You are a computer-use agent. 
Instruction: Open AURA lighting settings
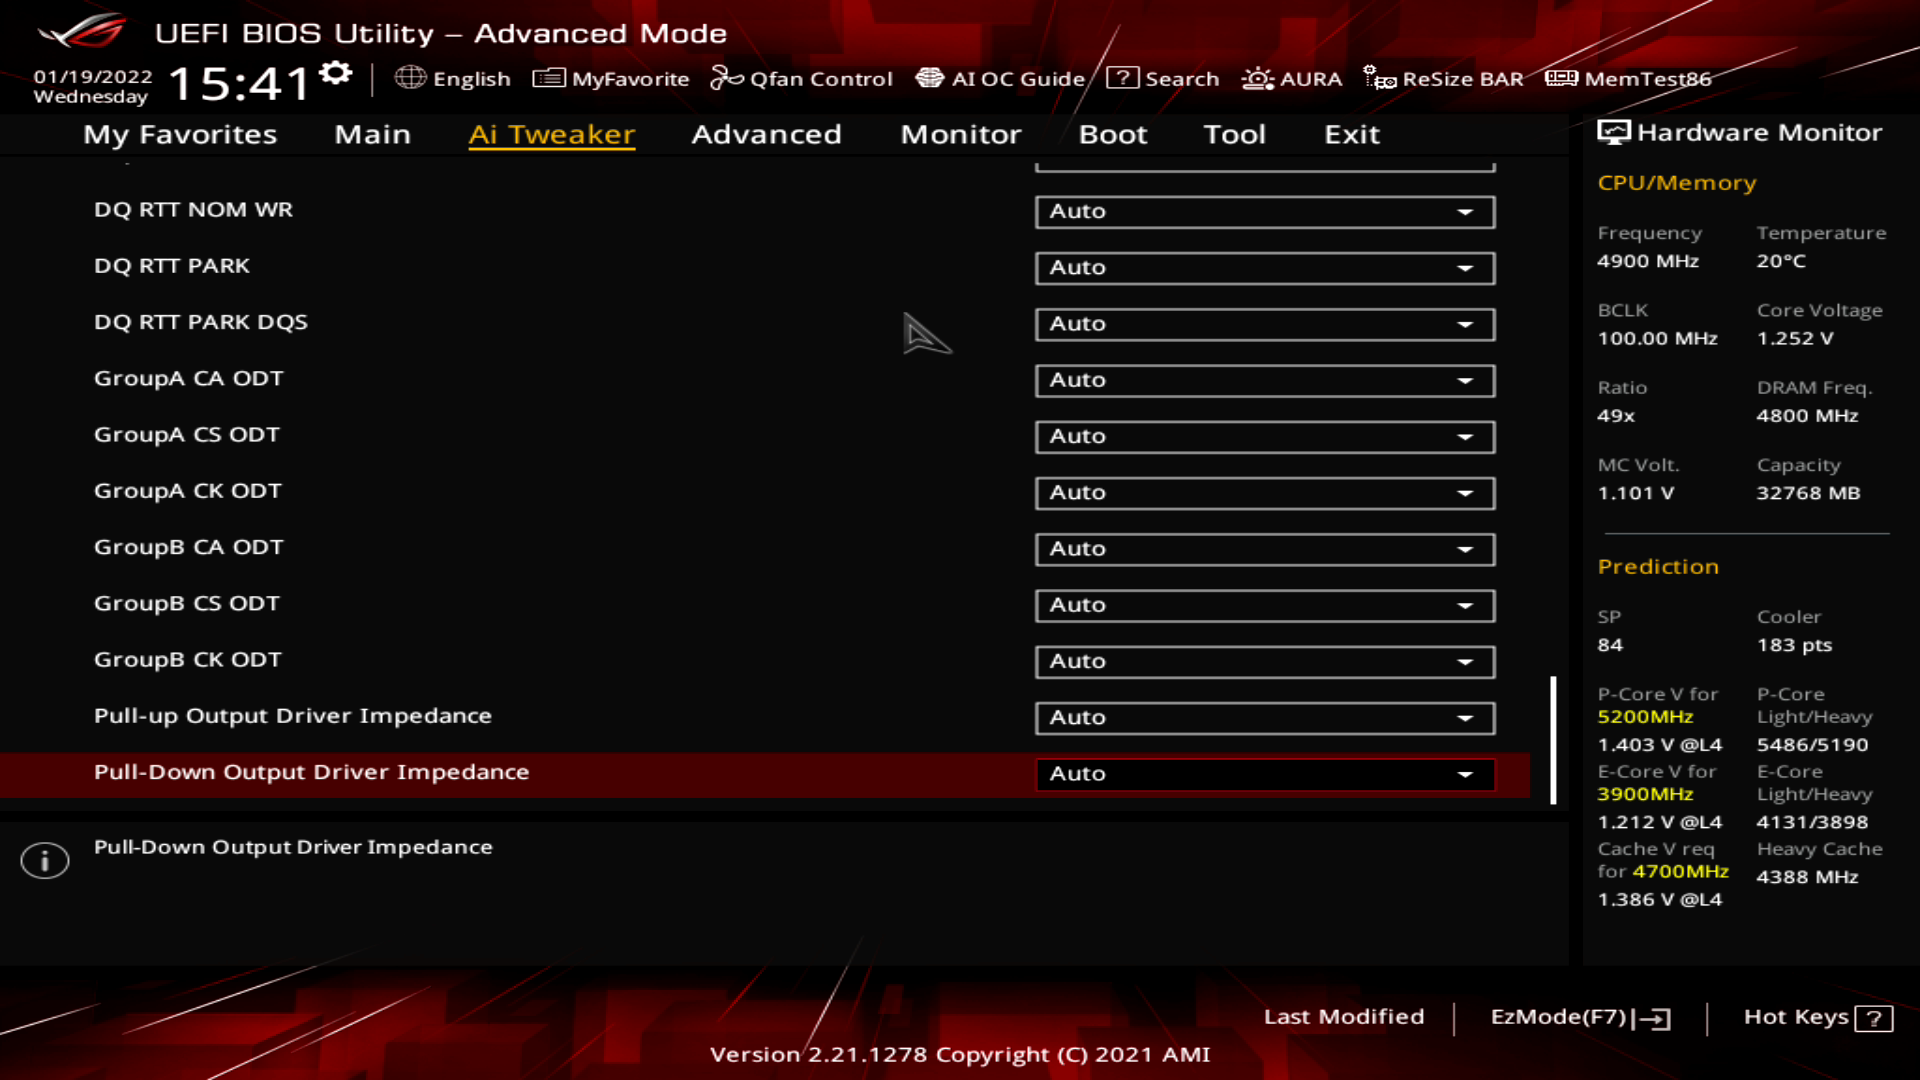[x=1292, y=78]
